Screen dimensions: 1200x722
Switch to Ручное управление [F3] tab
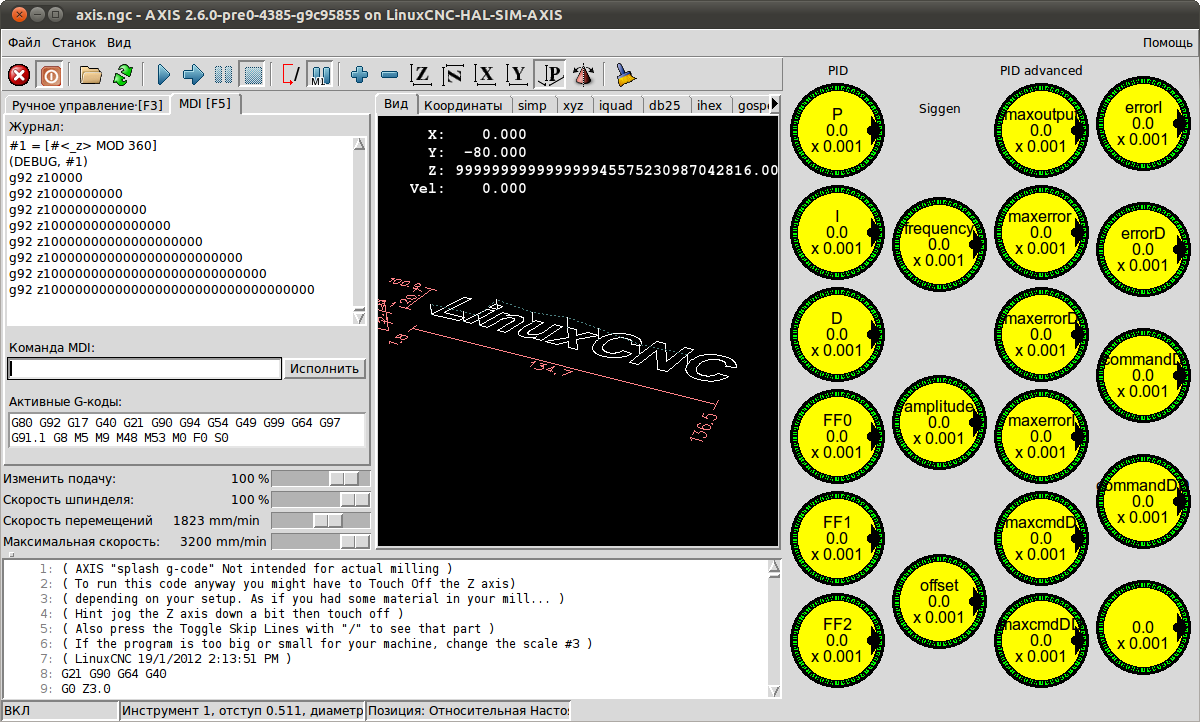click(87, 105)
